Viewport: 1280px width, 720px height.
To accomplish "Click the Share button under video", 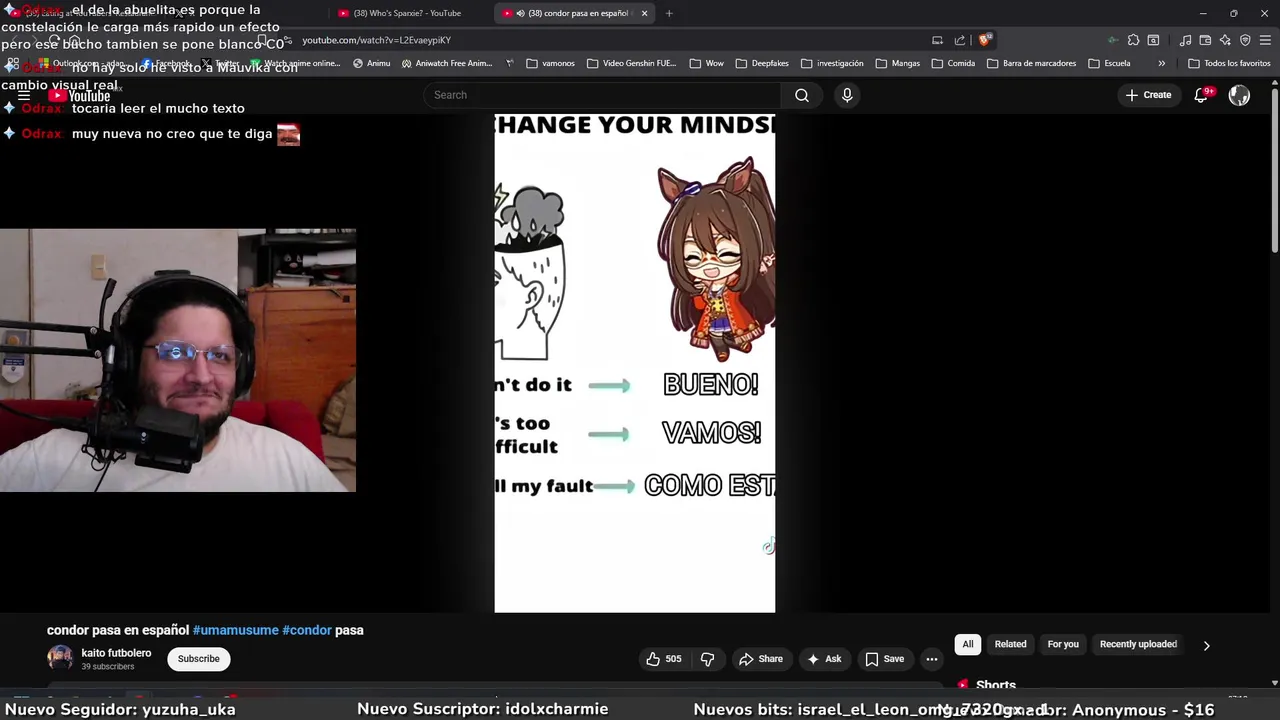I will (x=760, y=659).
